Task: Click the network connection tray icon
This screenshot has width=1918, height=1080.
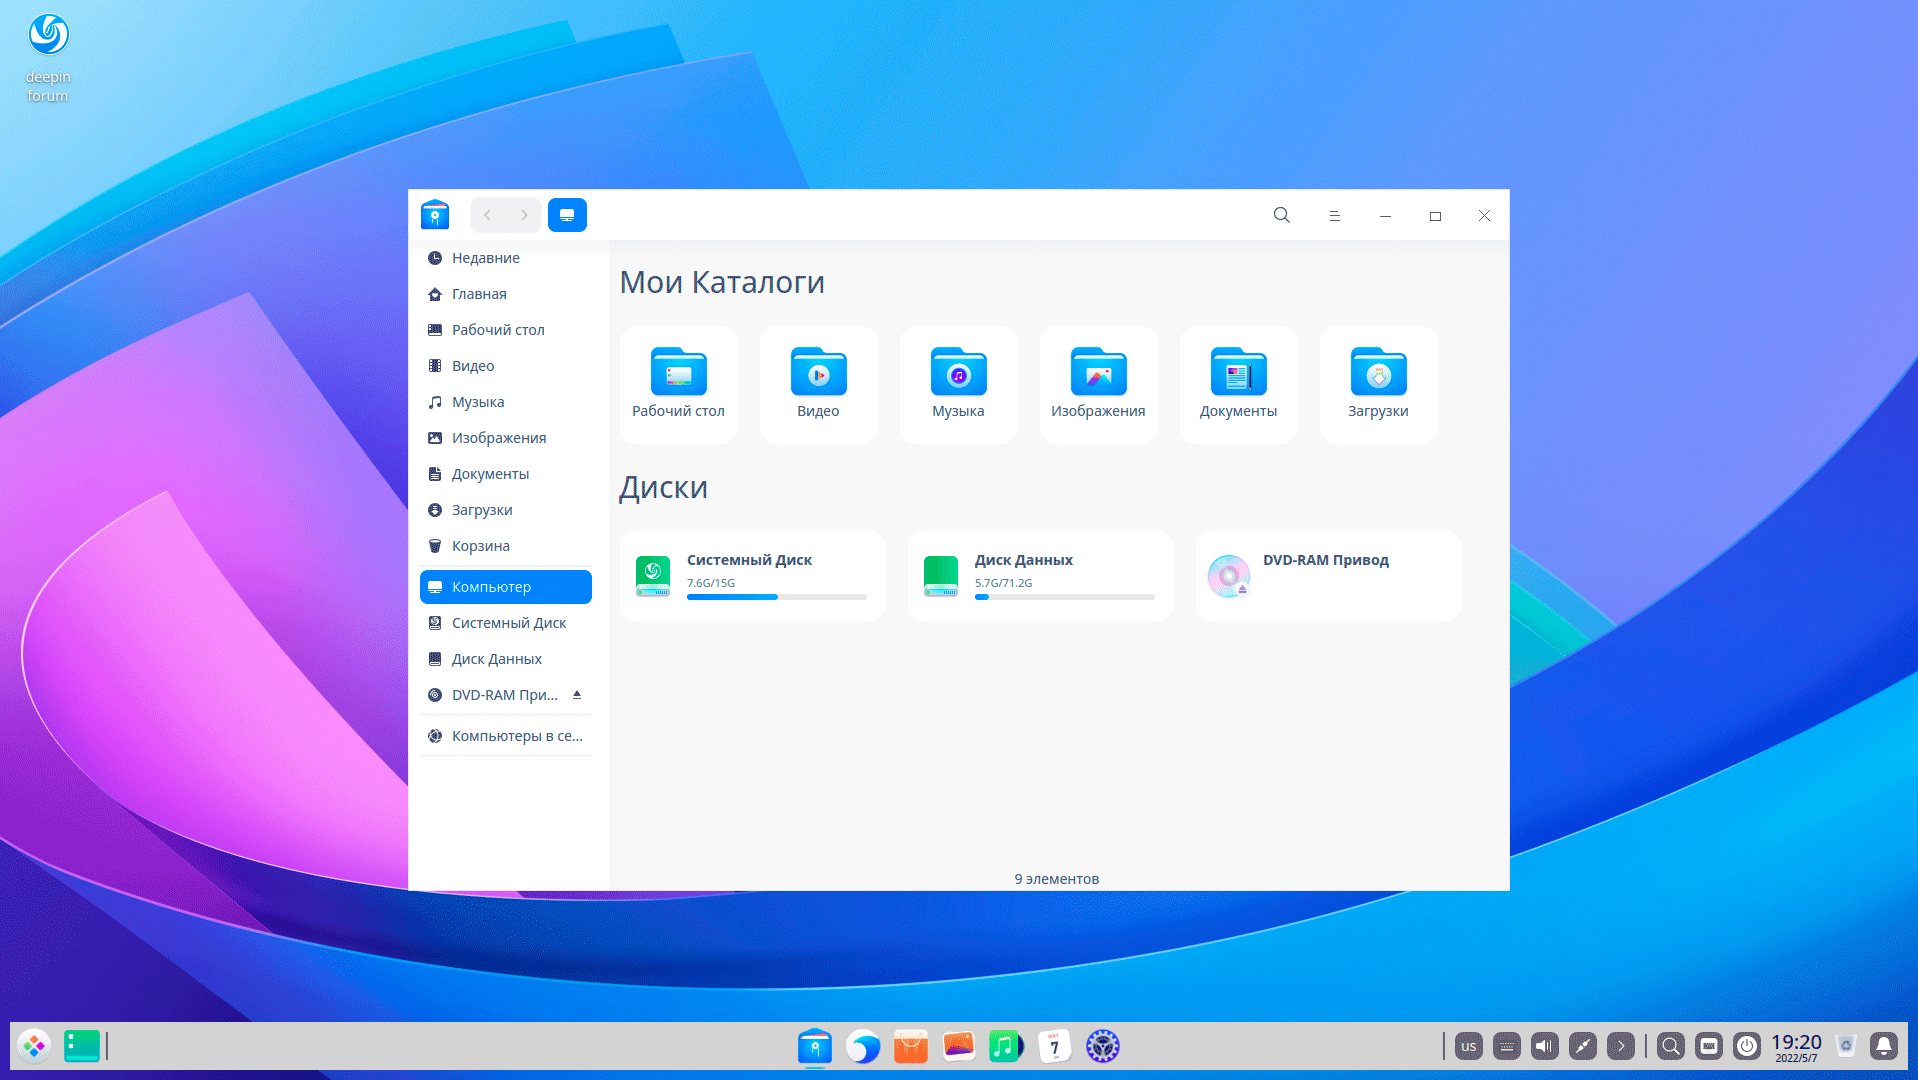Action: [1583, 1046]
